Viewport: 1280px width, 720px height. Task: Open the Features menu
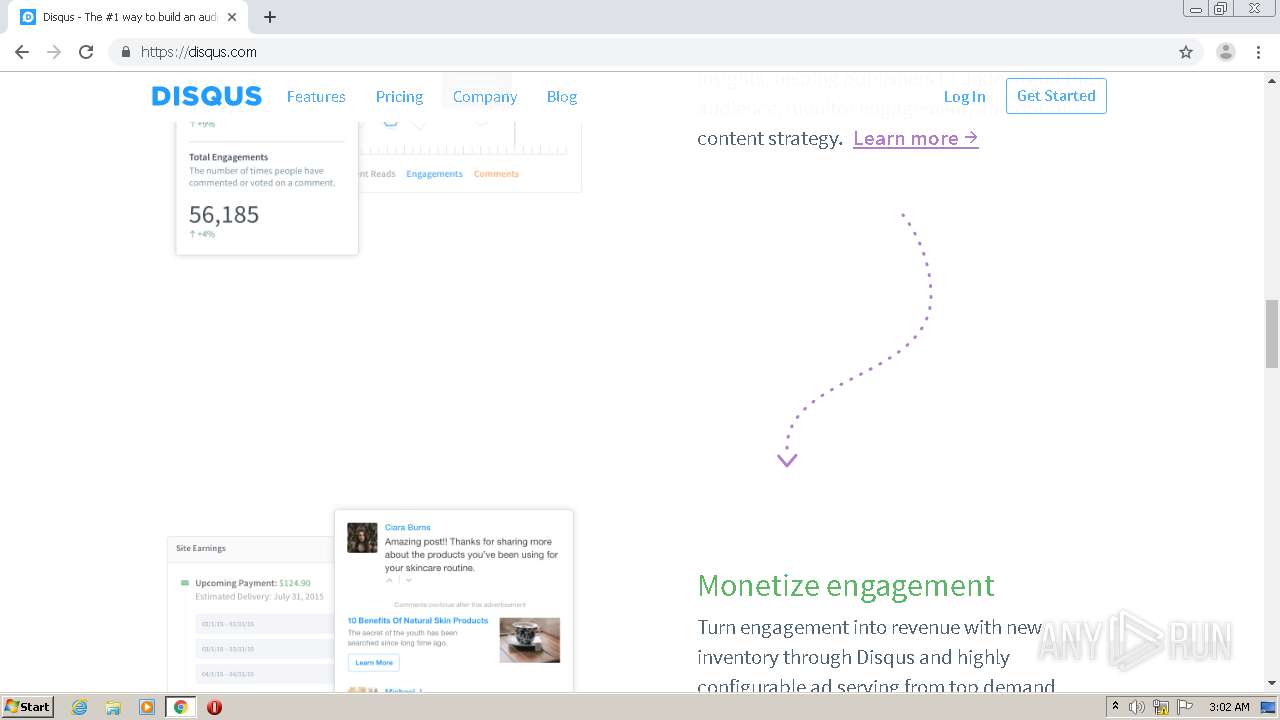coord(316,97)
